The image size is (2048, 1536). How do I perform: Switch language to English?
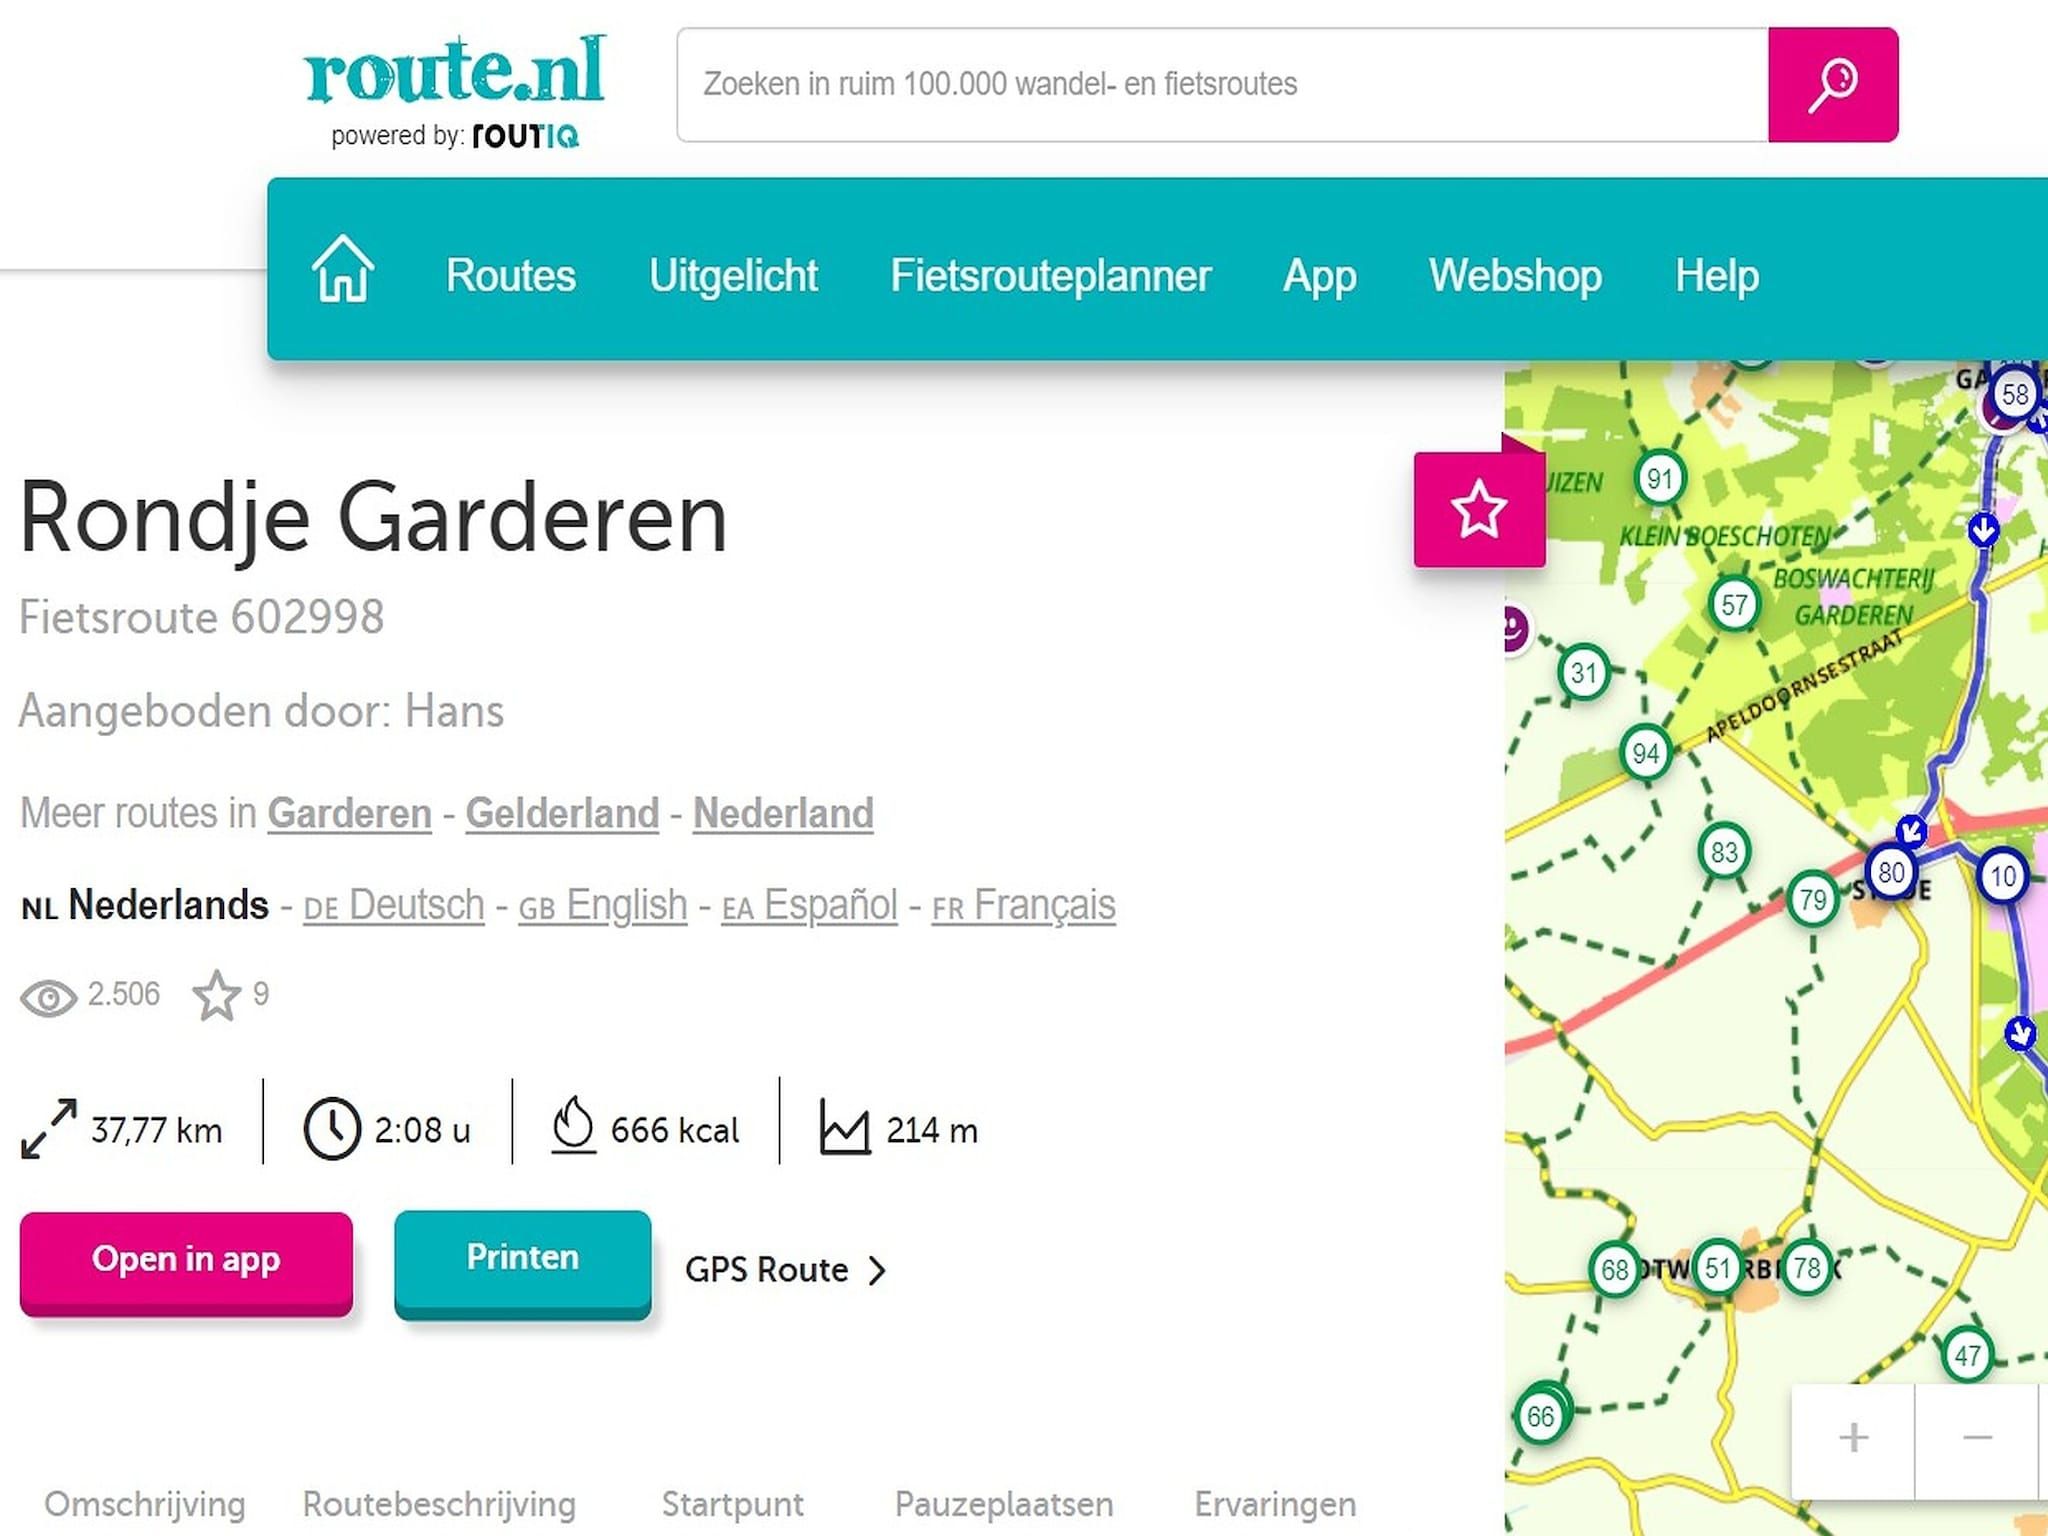coord(626,905)
